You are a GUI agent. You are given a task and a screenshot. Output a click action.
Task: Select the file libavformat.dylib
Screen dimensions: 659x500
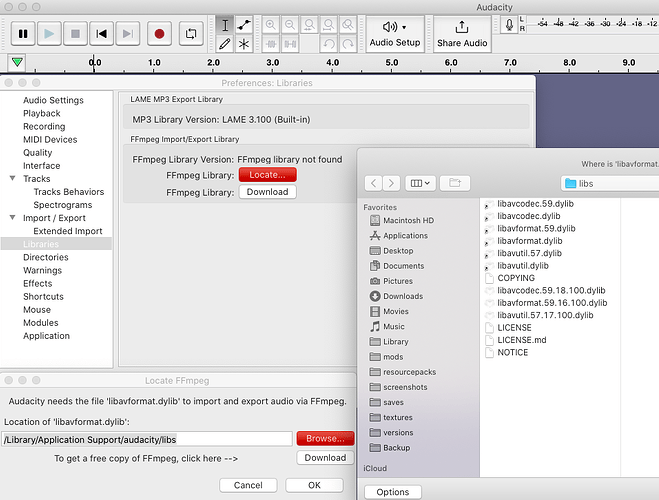530,241
